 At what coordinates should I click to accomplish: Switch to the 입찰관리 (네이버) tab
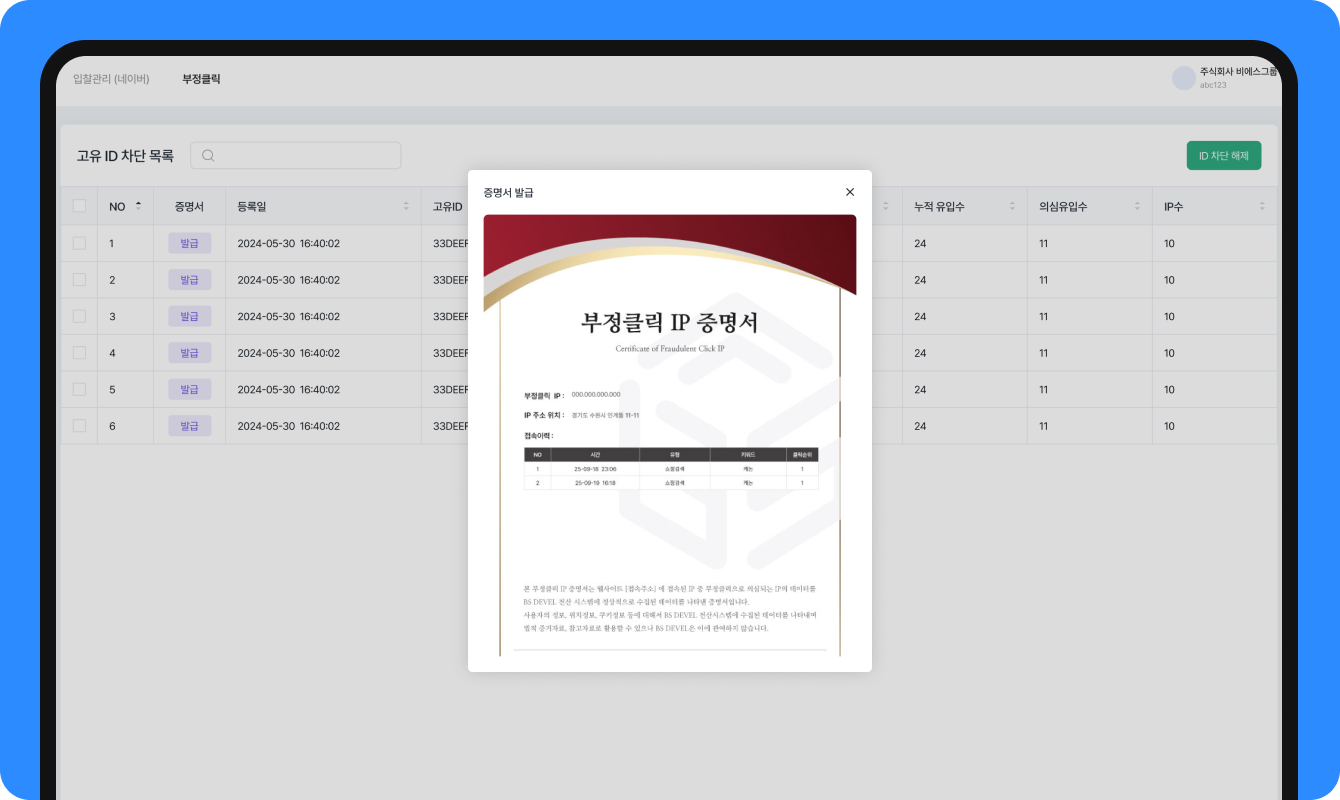pyautogui.click(x=113, y=77)
